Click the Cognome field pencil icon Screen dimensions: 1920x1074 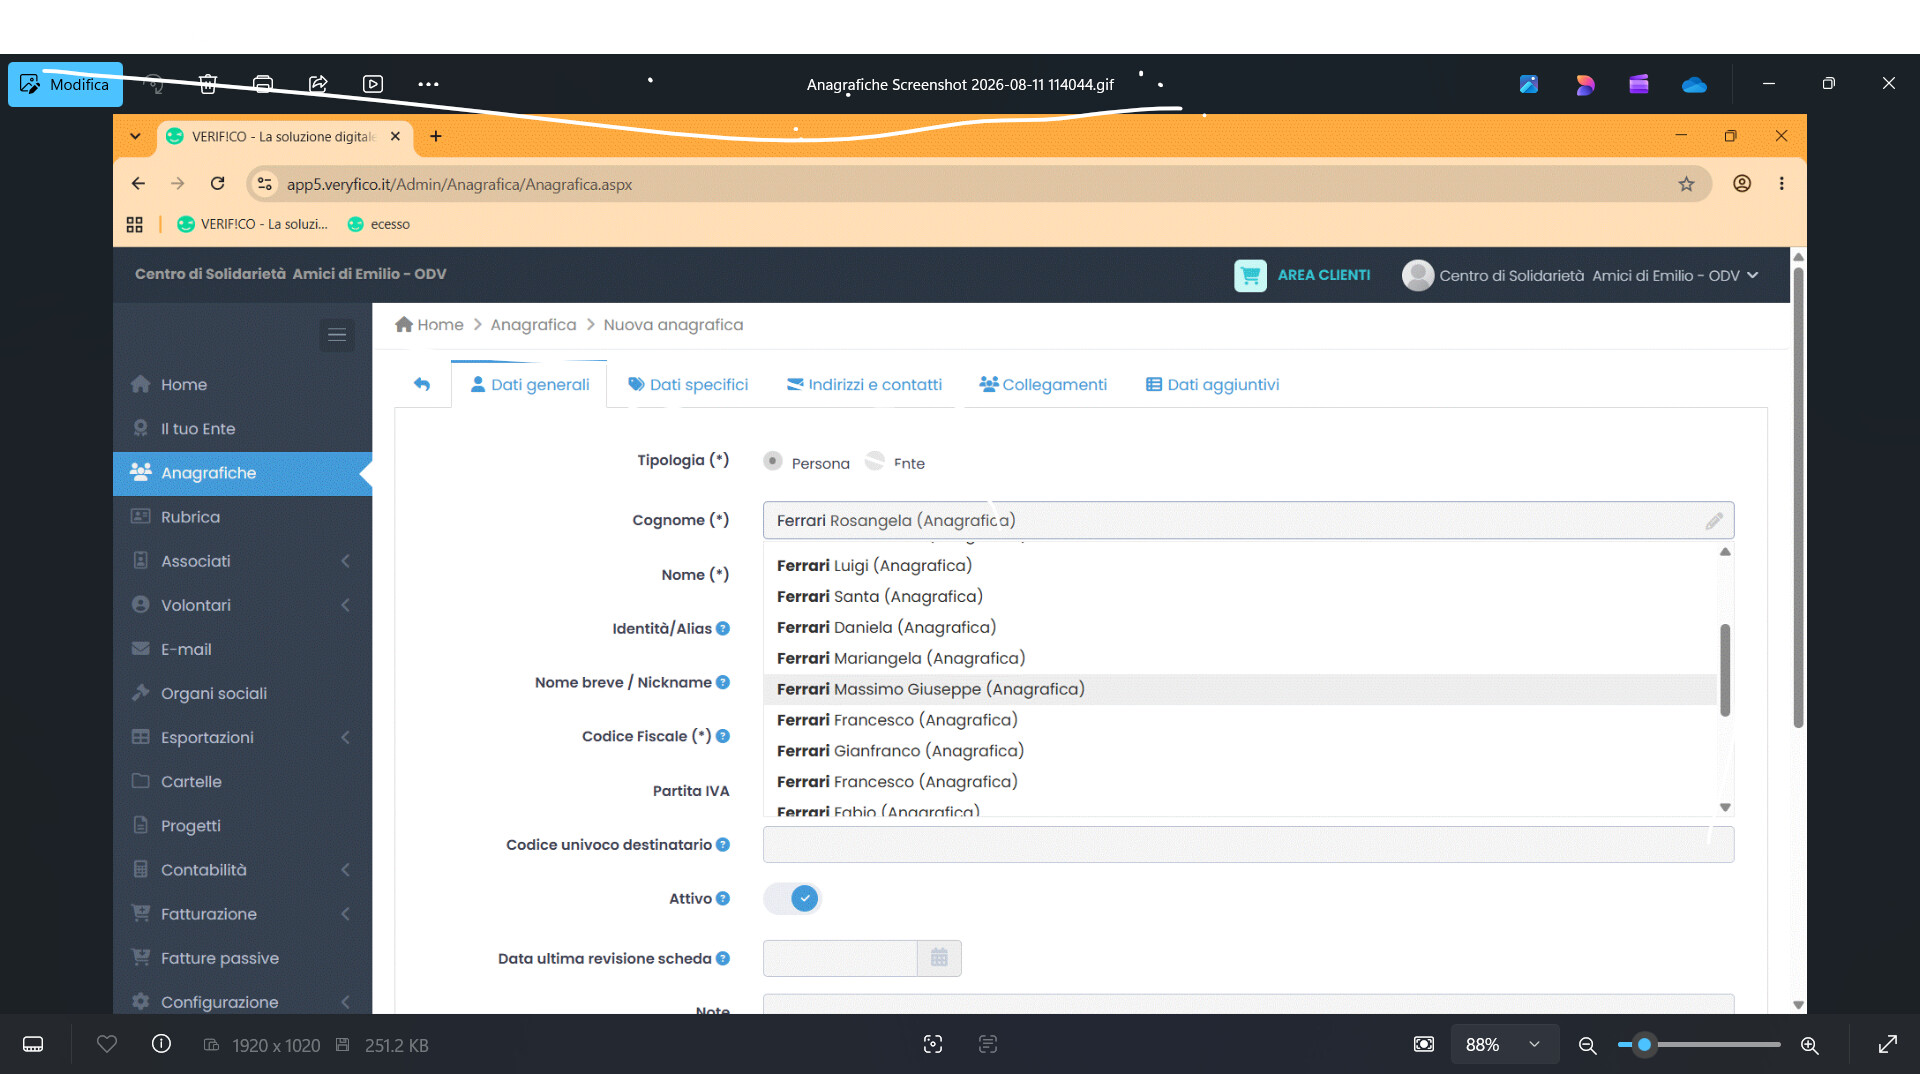(1714, 521)
